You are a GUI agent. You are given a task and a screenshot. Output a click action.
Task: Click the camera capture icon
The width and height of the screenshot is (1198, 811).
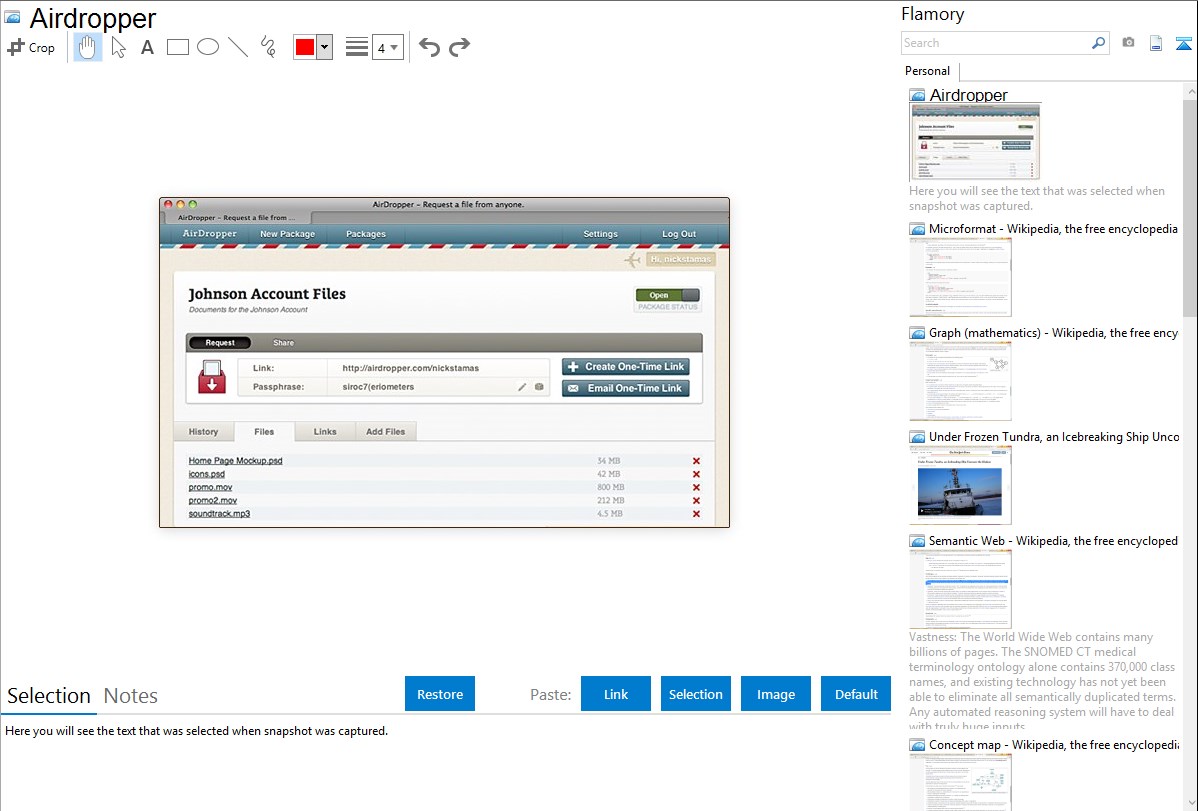(x=1128, y=43)
